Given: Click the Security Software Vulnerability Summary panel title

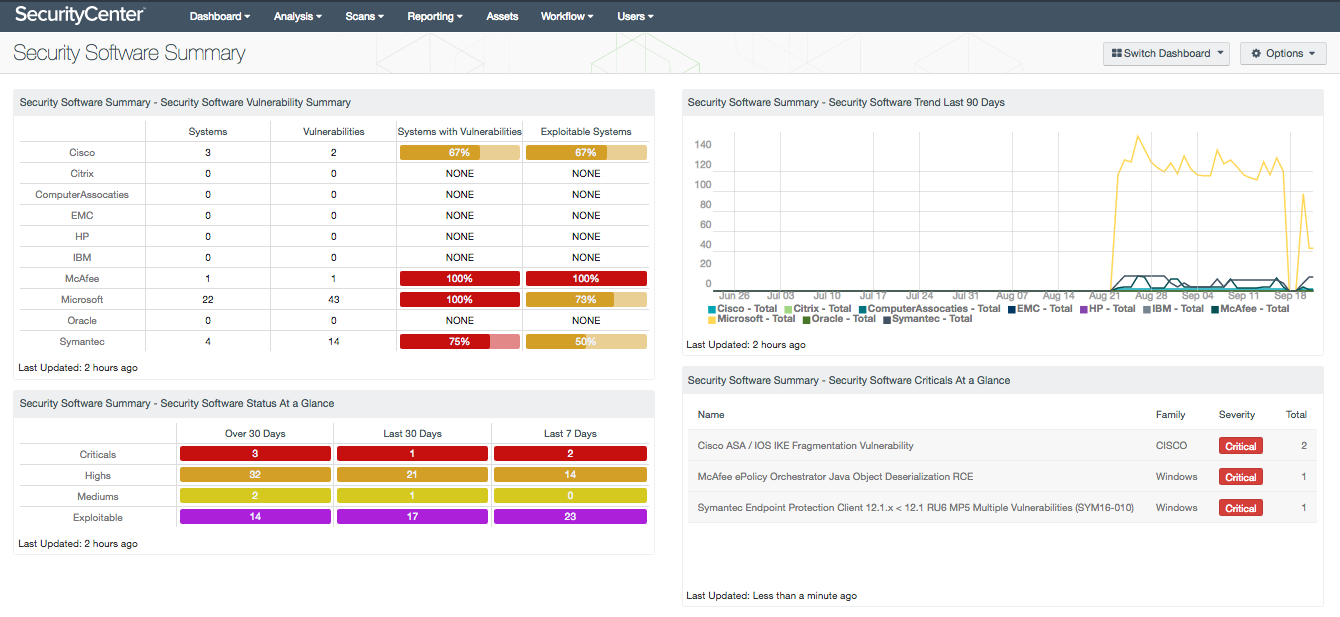Looking at the screenshot, I should point(185,102).
